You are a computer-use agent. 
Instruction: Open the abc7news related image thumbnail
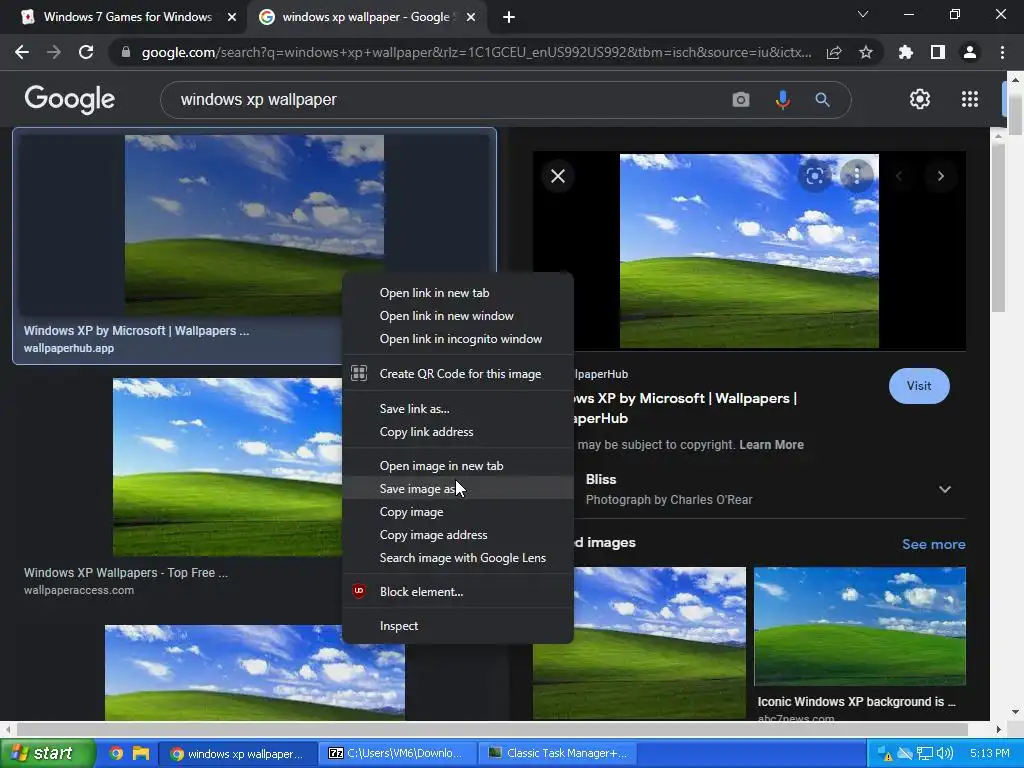859,626
